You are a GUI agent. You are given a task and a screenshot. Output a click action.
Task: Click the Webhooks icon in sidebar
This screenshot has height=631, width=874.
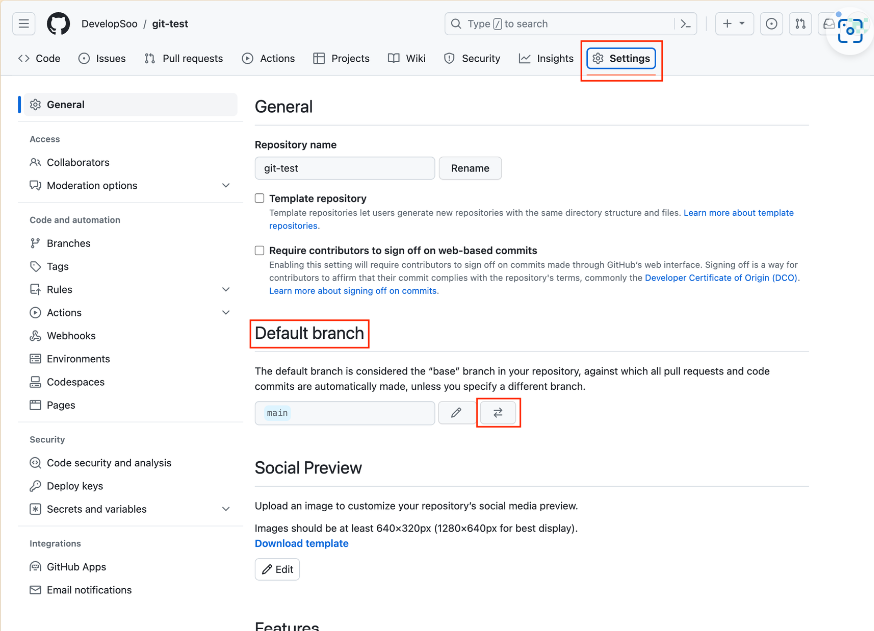[35, 336]
